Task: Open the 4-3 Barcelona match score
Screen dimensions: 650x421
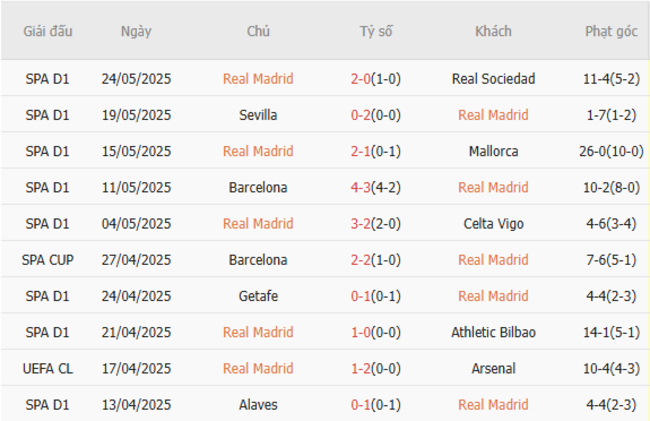Action: (376, 187)
